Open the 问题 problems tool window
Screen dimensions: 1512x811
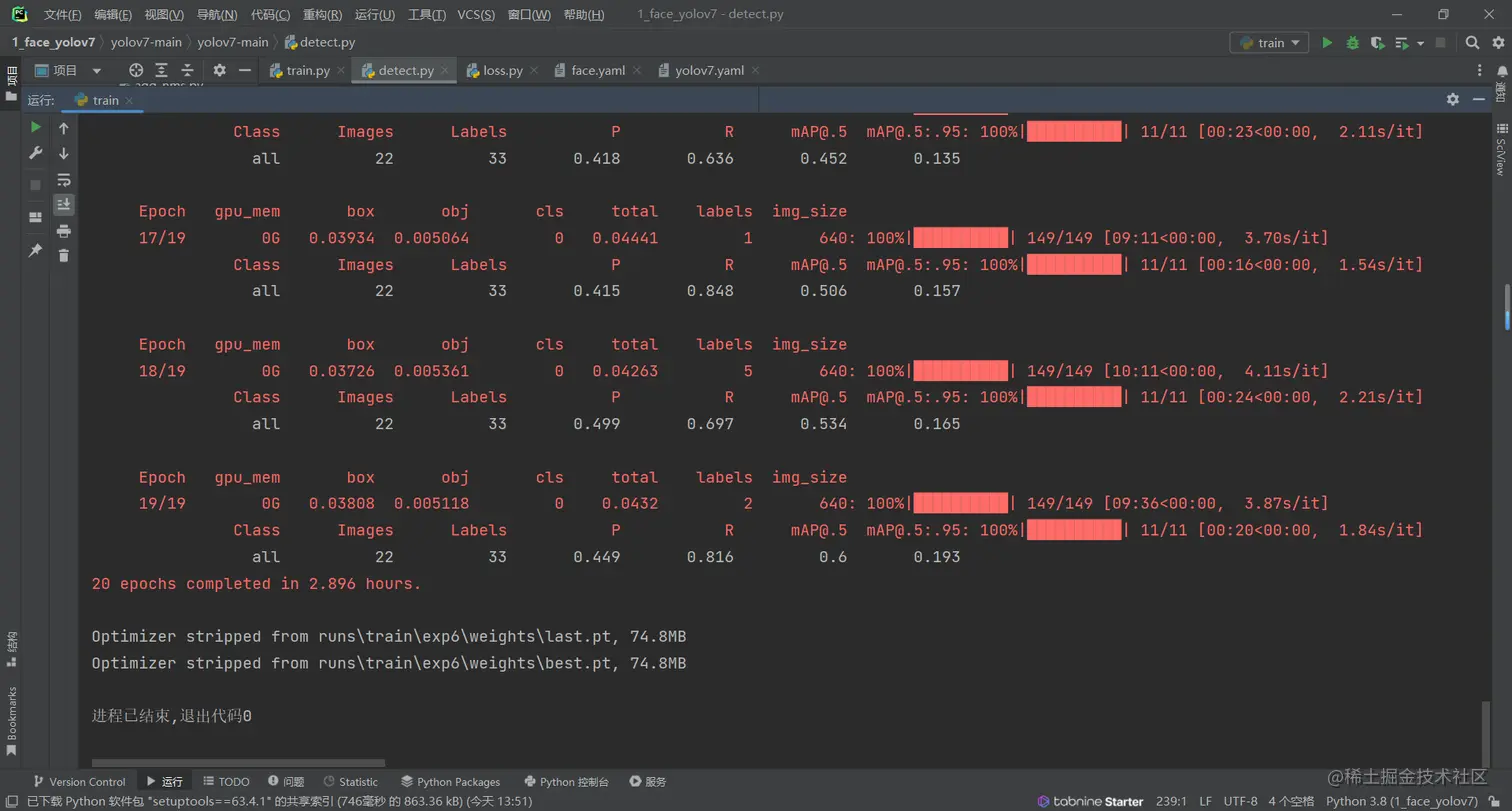coord(286,781)
